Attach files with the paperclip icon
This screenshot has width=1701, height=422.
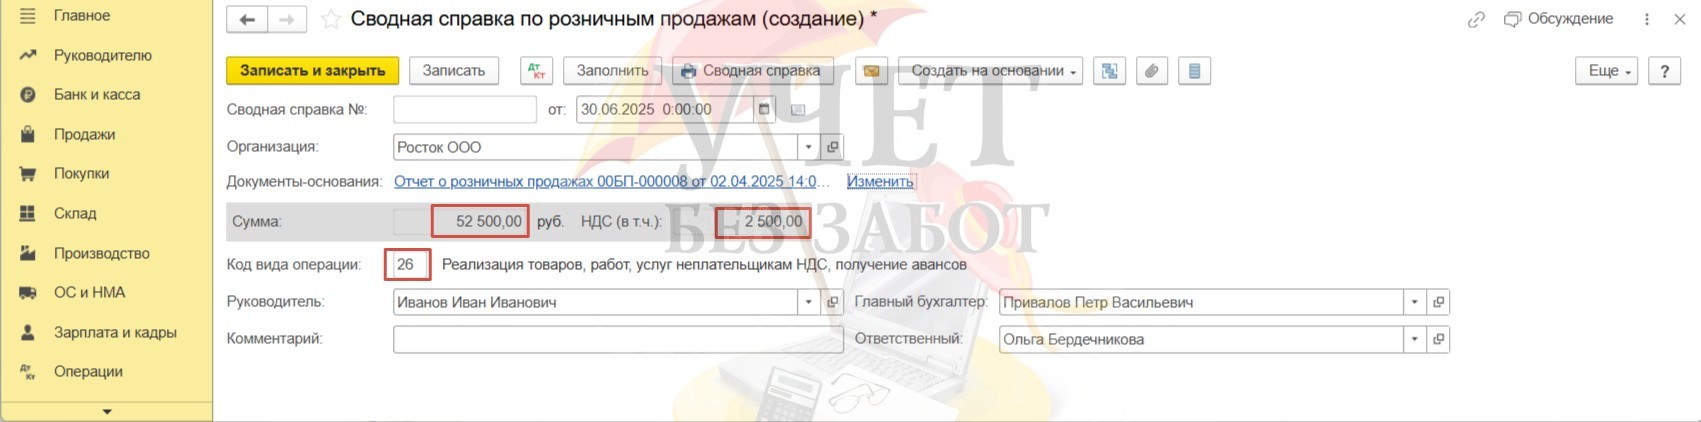[x=1152, y=71]
